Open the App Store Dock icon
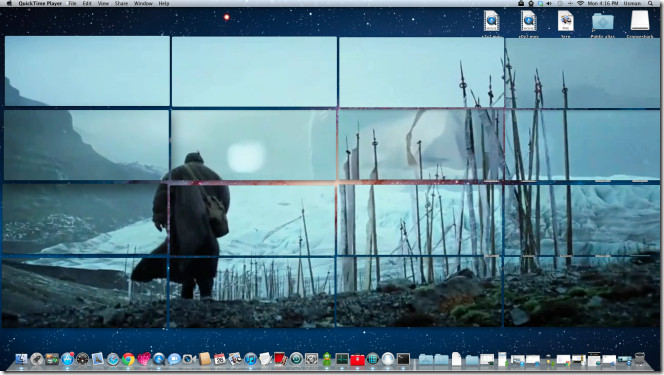The image size is (664, 375). [x=67, y=359]
